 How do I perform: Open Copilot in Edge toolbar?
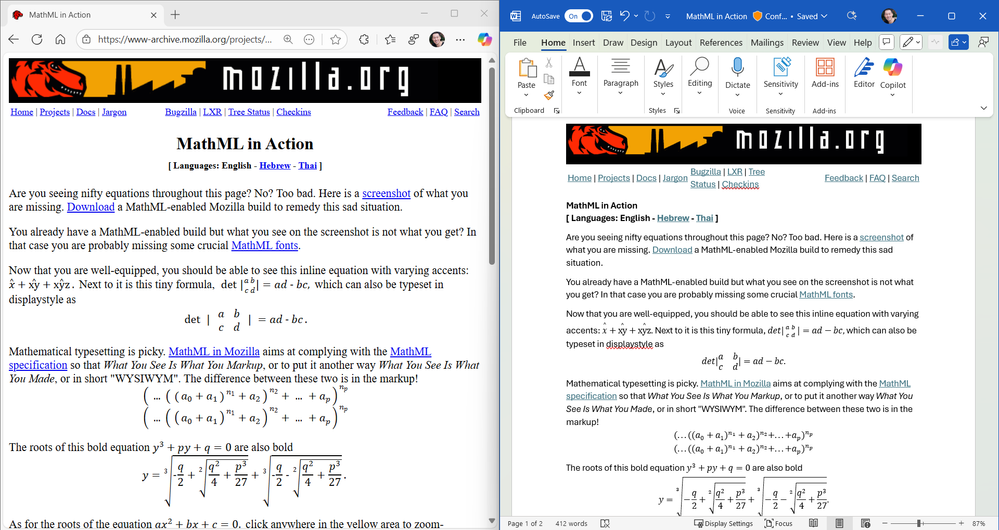click(484, 39)
